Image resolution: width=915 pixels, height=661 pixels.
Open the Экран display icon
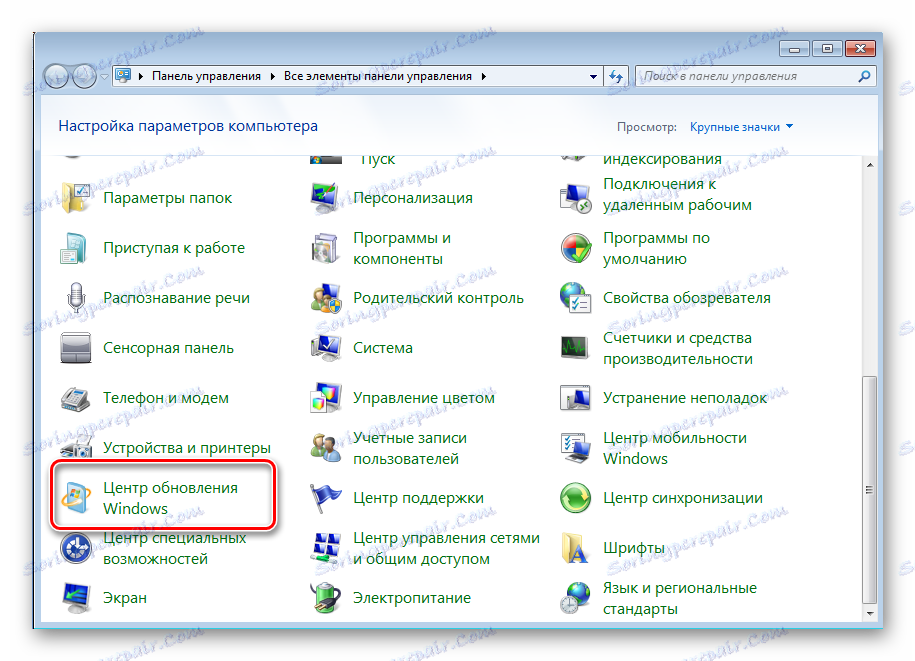[x=76, y=598]
